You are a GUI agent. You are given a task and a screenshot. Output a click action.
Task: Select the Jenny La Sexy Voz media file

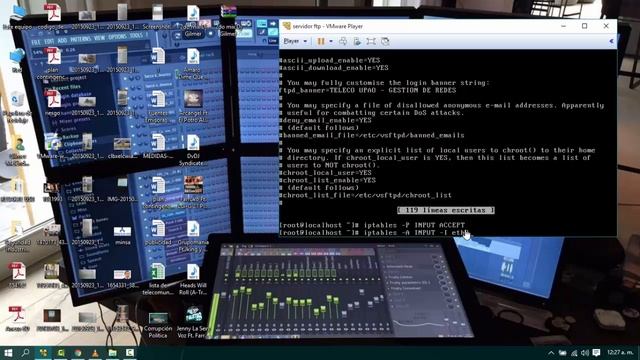pos(193,322)
